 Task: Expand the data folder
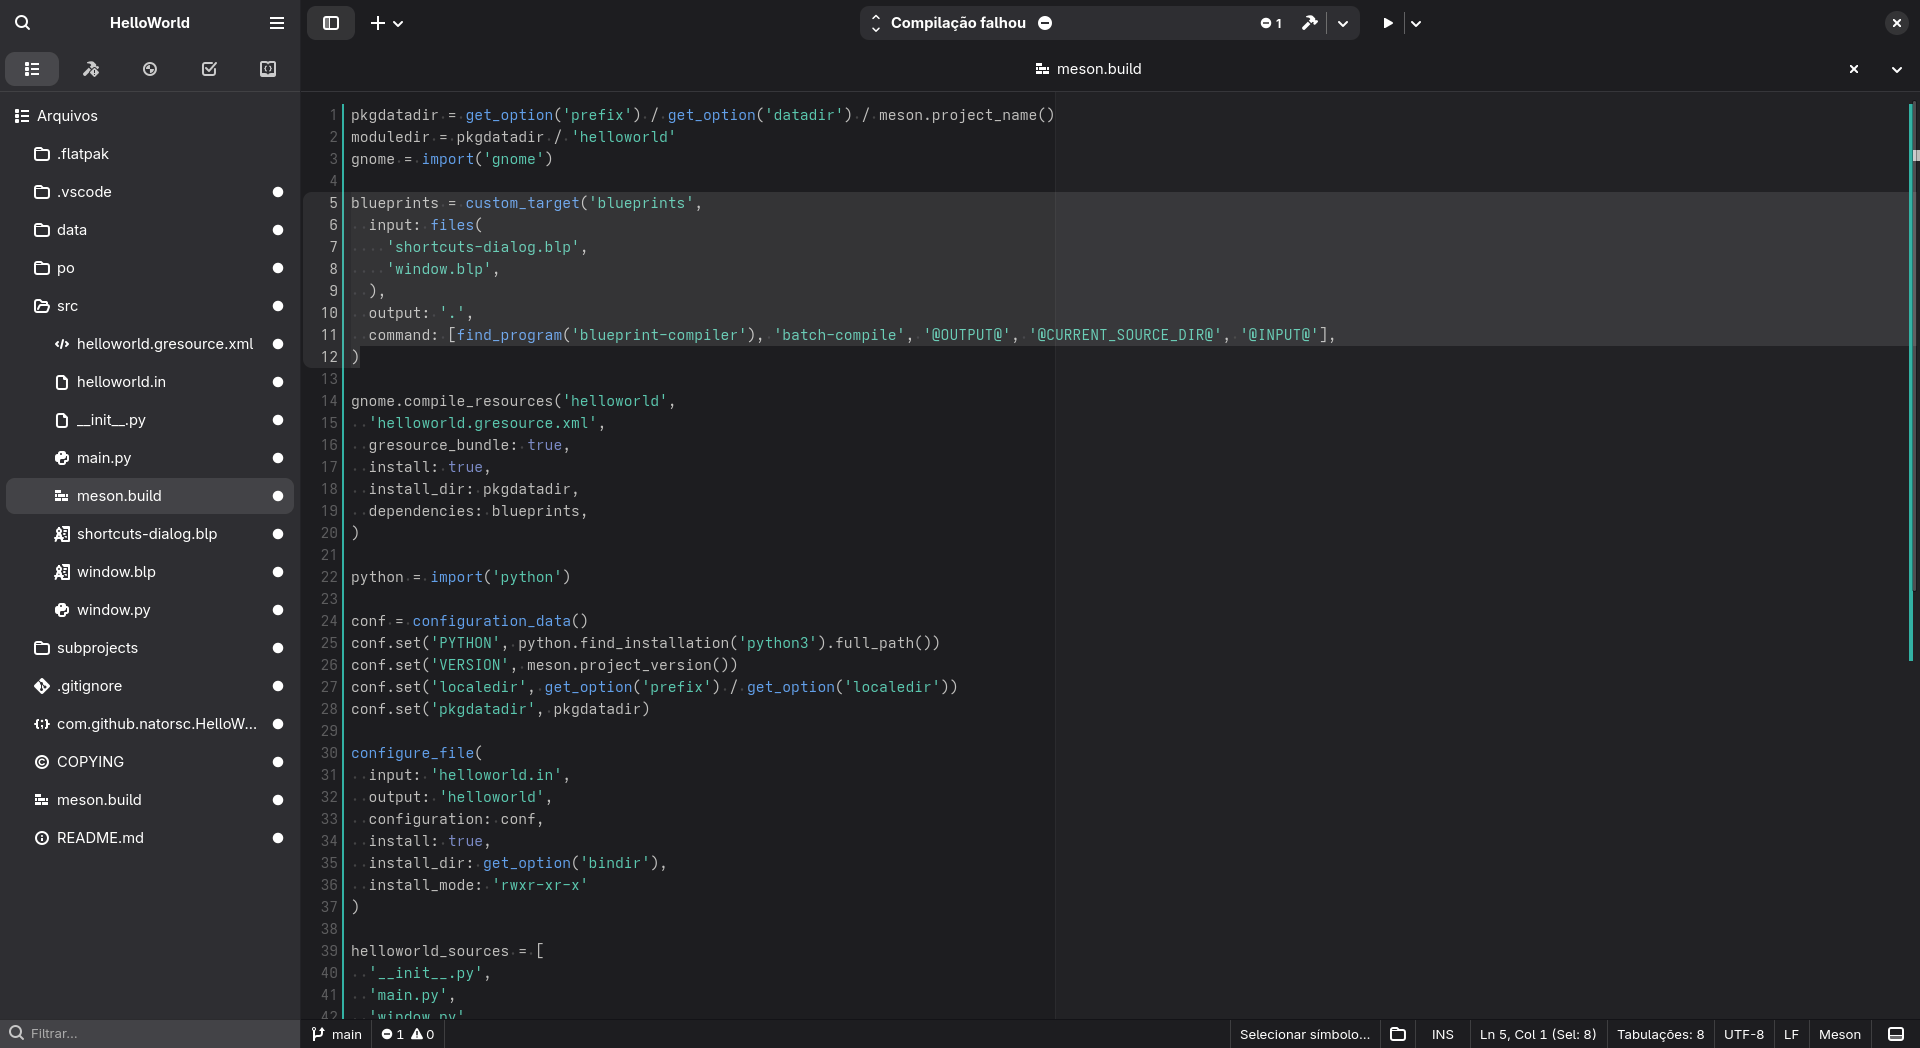pos(150,230)
